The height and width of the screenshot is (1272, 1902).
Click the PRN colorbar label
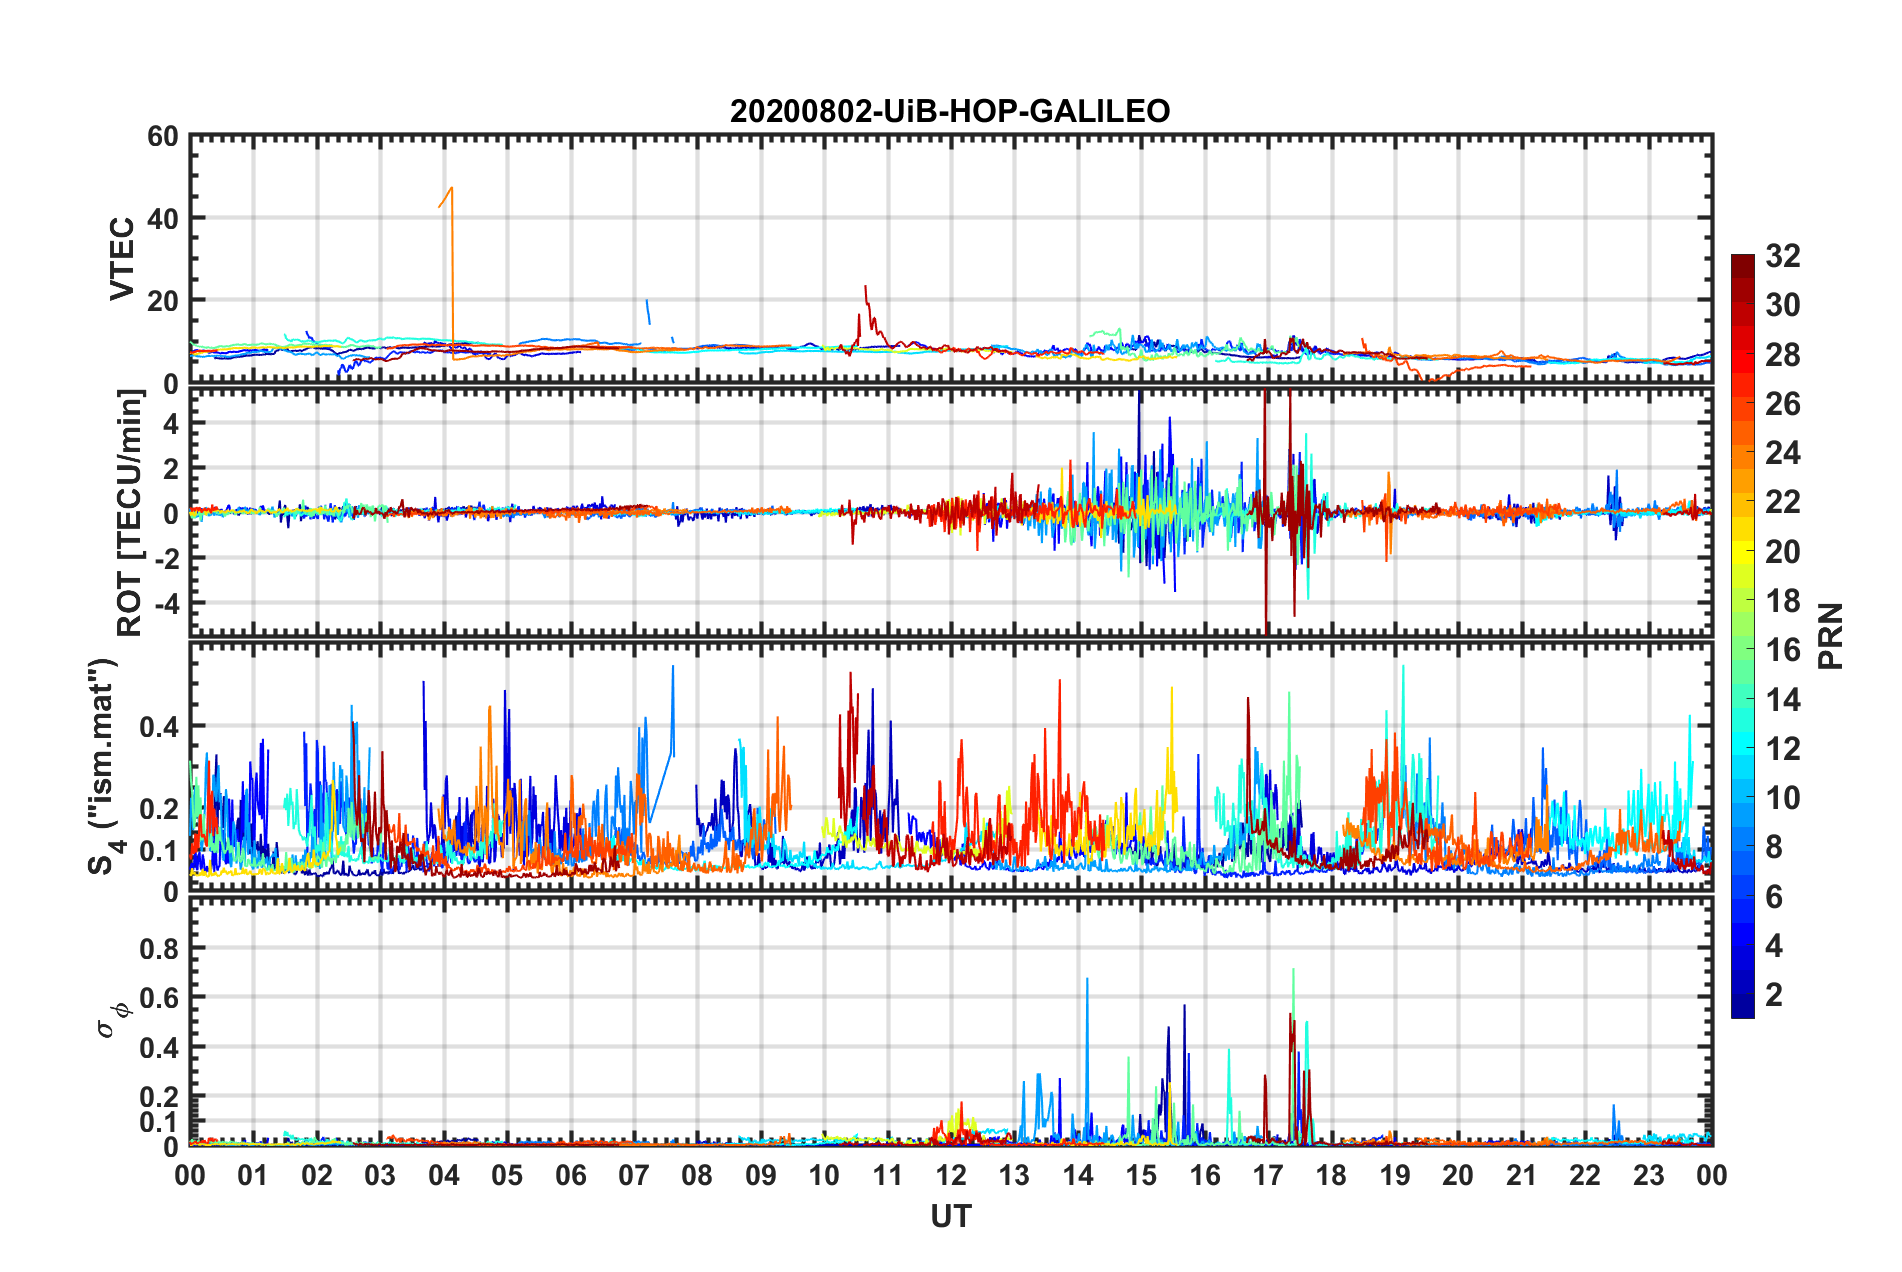(x=1831, y=636)
